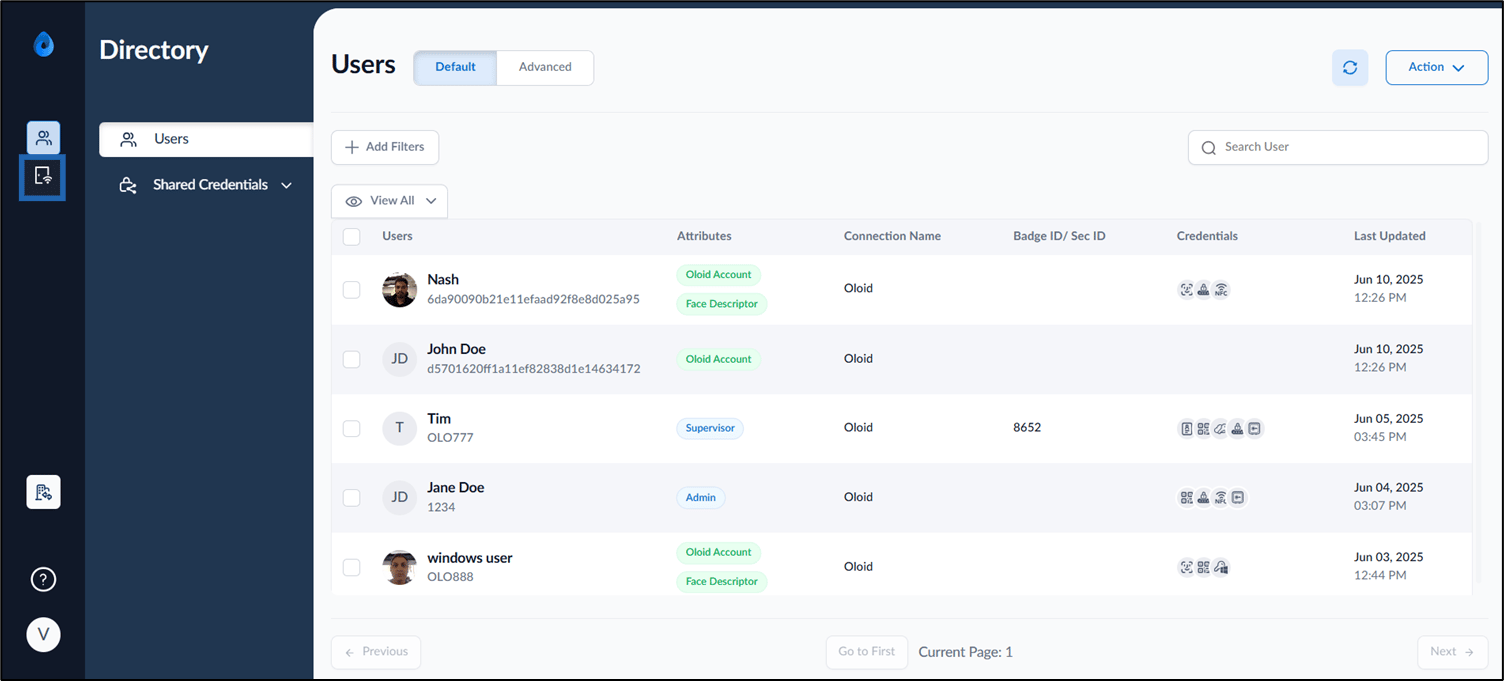Click the Last Updated column header

click(x=1389, y=237)
